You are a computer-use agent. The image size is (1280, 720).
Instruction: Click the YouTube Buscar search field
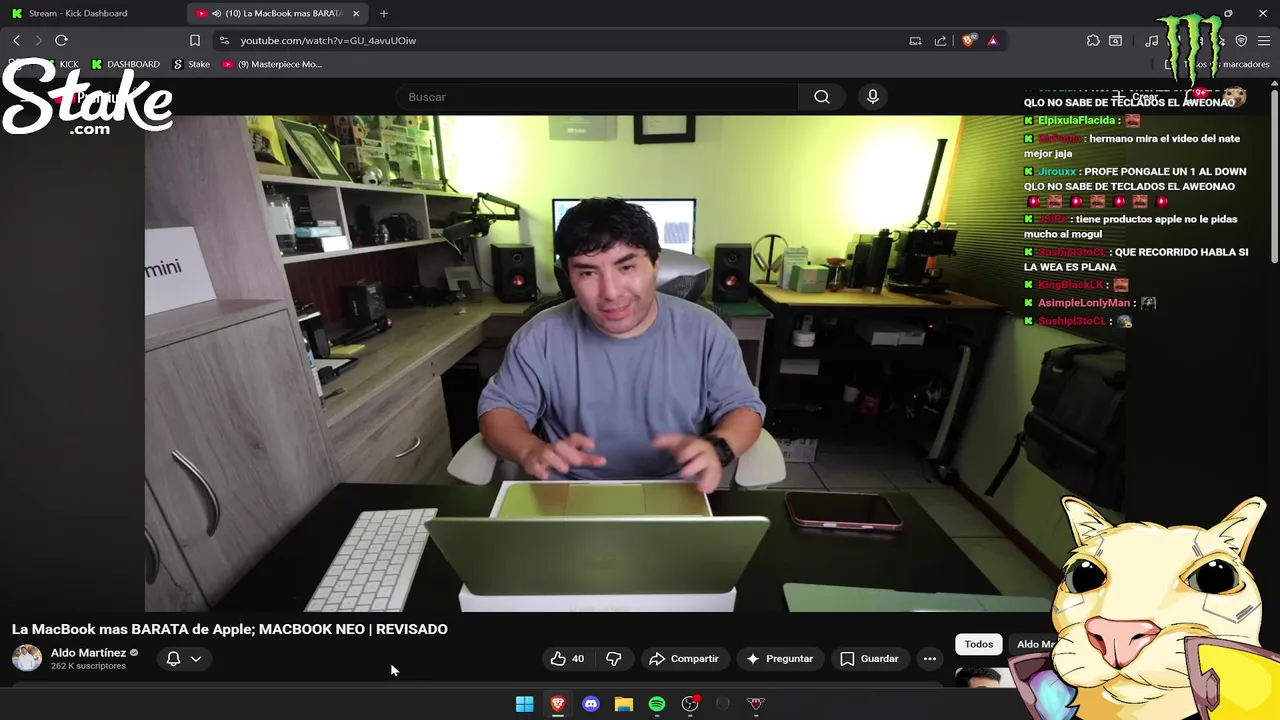(596, 97)
